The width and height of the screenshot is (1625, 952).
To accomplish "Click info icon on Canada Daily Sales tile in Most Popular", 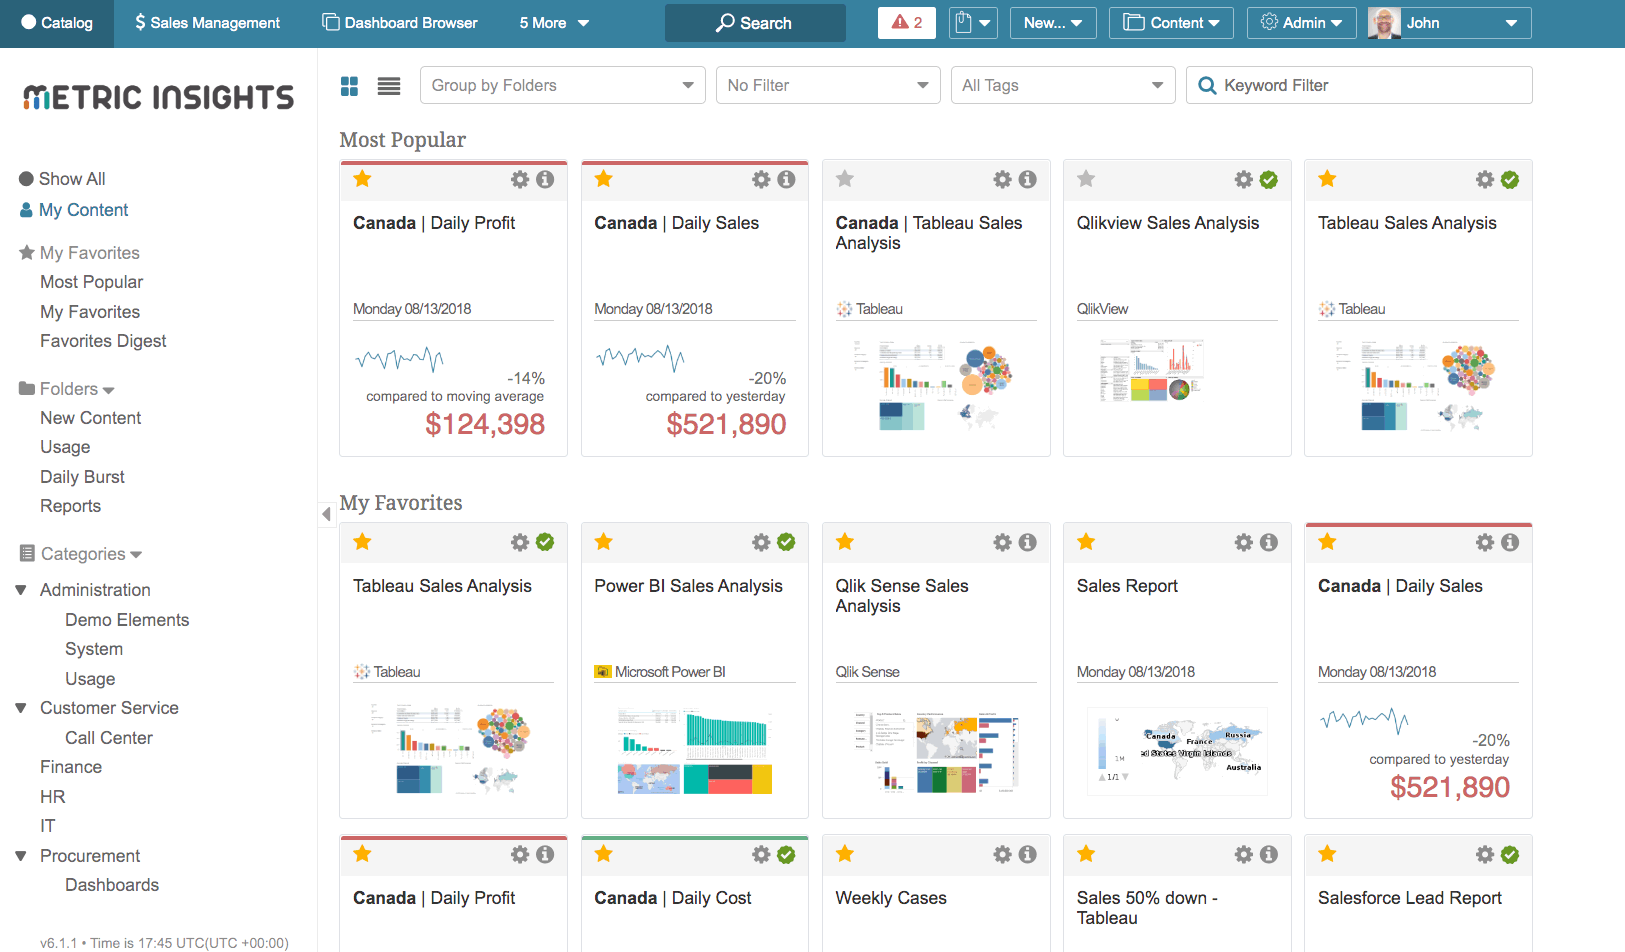I will click(x=786, y=179).
